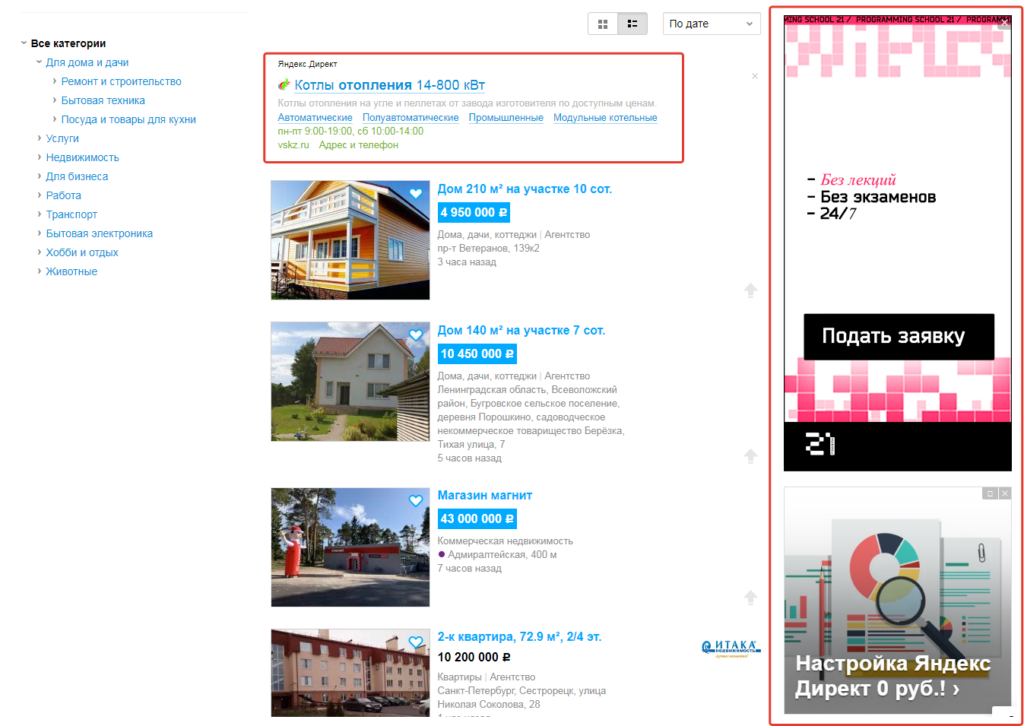Switch to grid view layout
This screenshot has height=726, width=1024.
pyautogui.click(x=603, y=24)
